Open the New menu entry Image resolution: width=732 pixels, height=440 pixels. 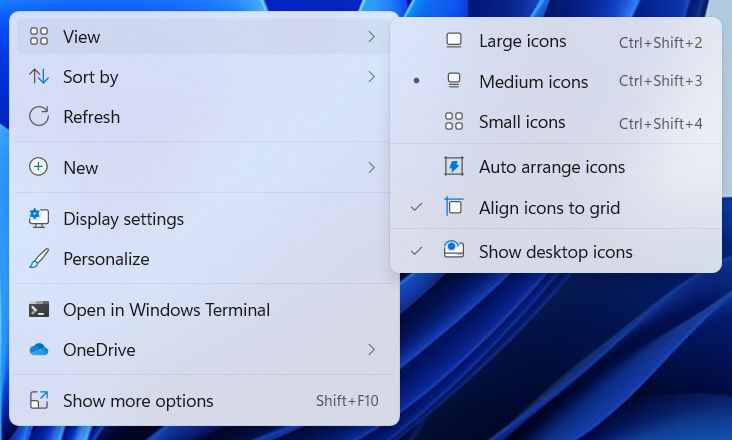coord(204,168)
